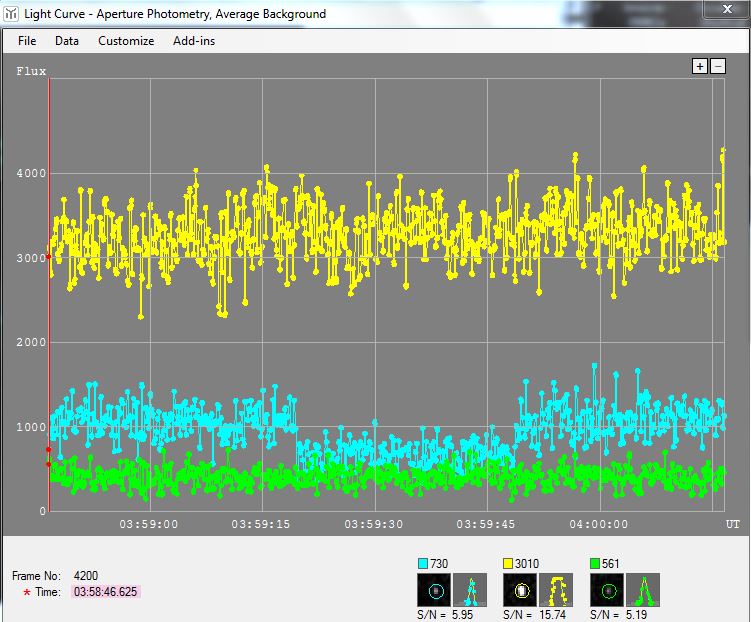
Task: Click the cyan color swatch beside 730
Action: (423, 564)
